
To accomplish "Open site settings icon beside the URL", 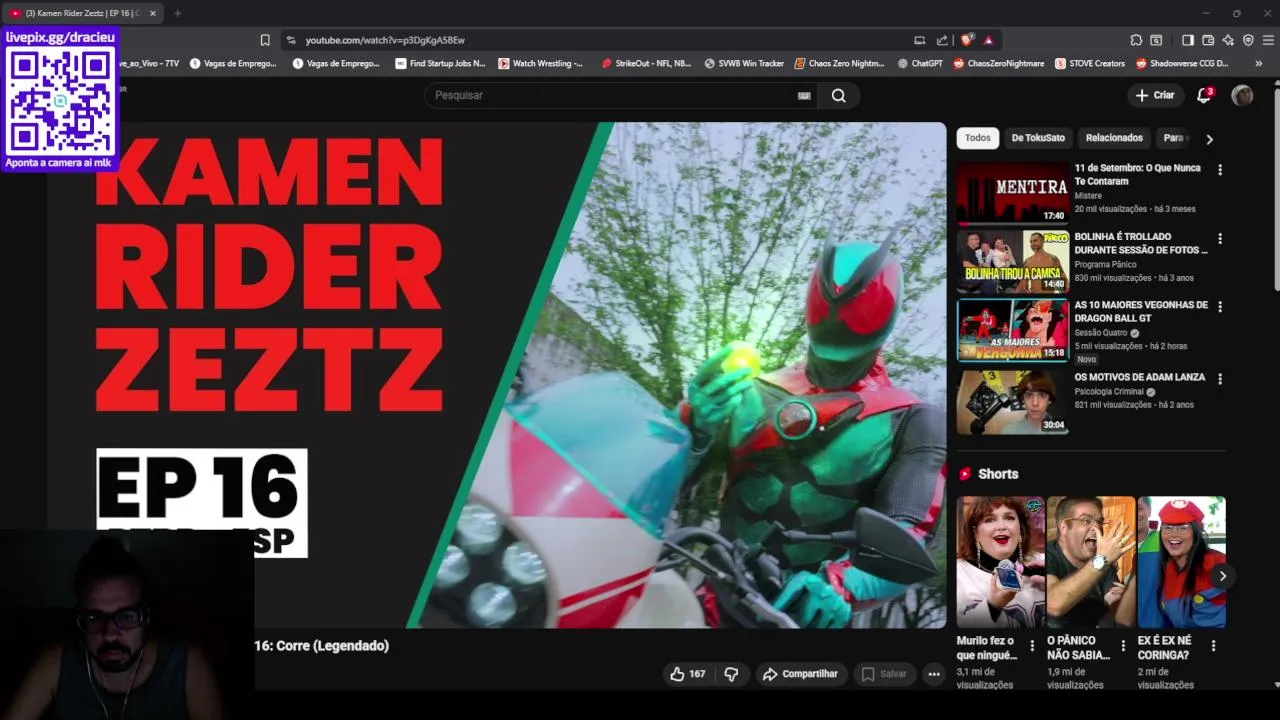I will coord(291,40).
